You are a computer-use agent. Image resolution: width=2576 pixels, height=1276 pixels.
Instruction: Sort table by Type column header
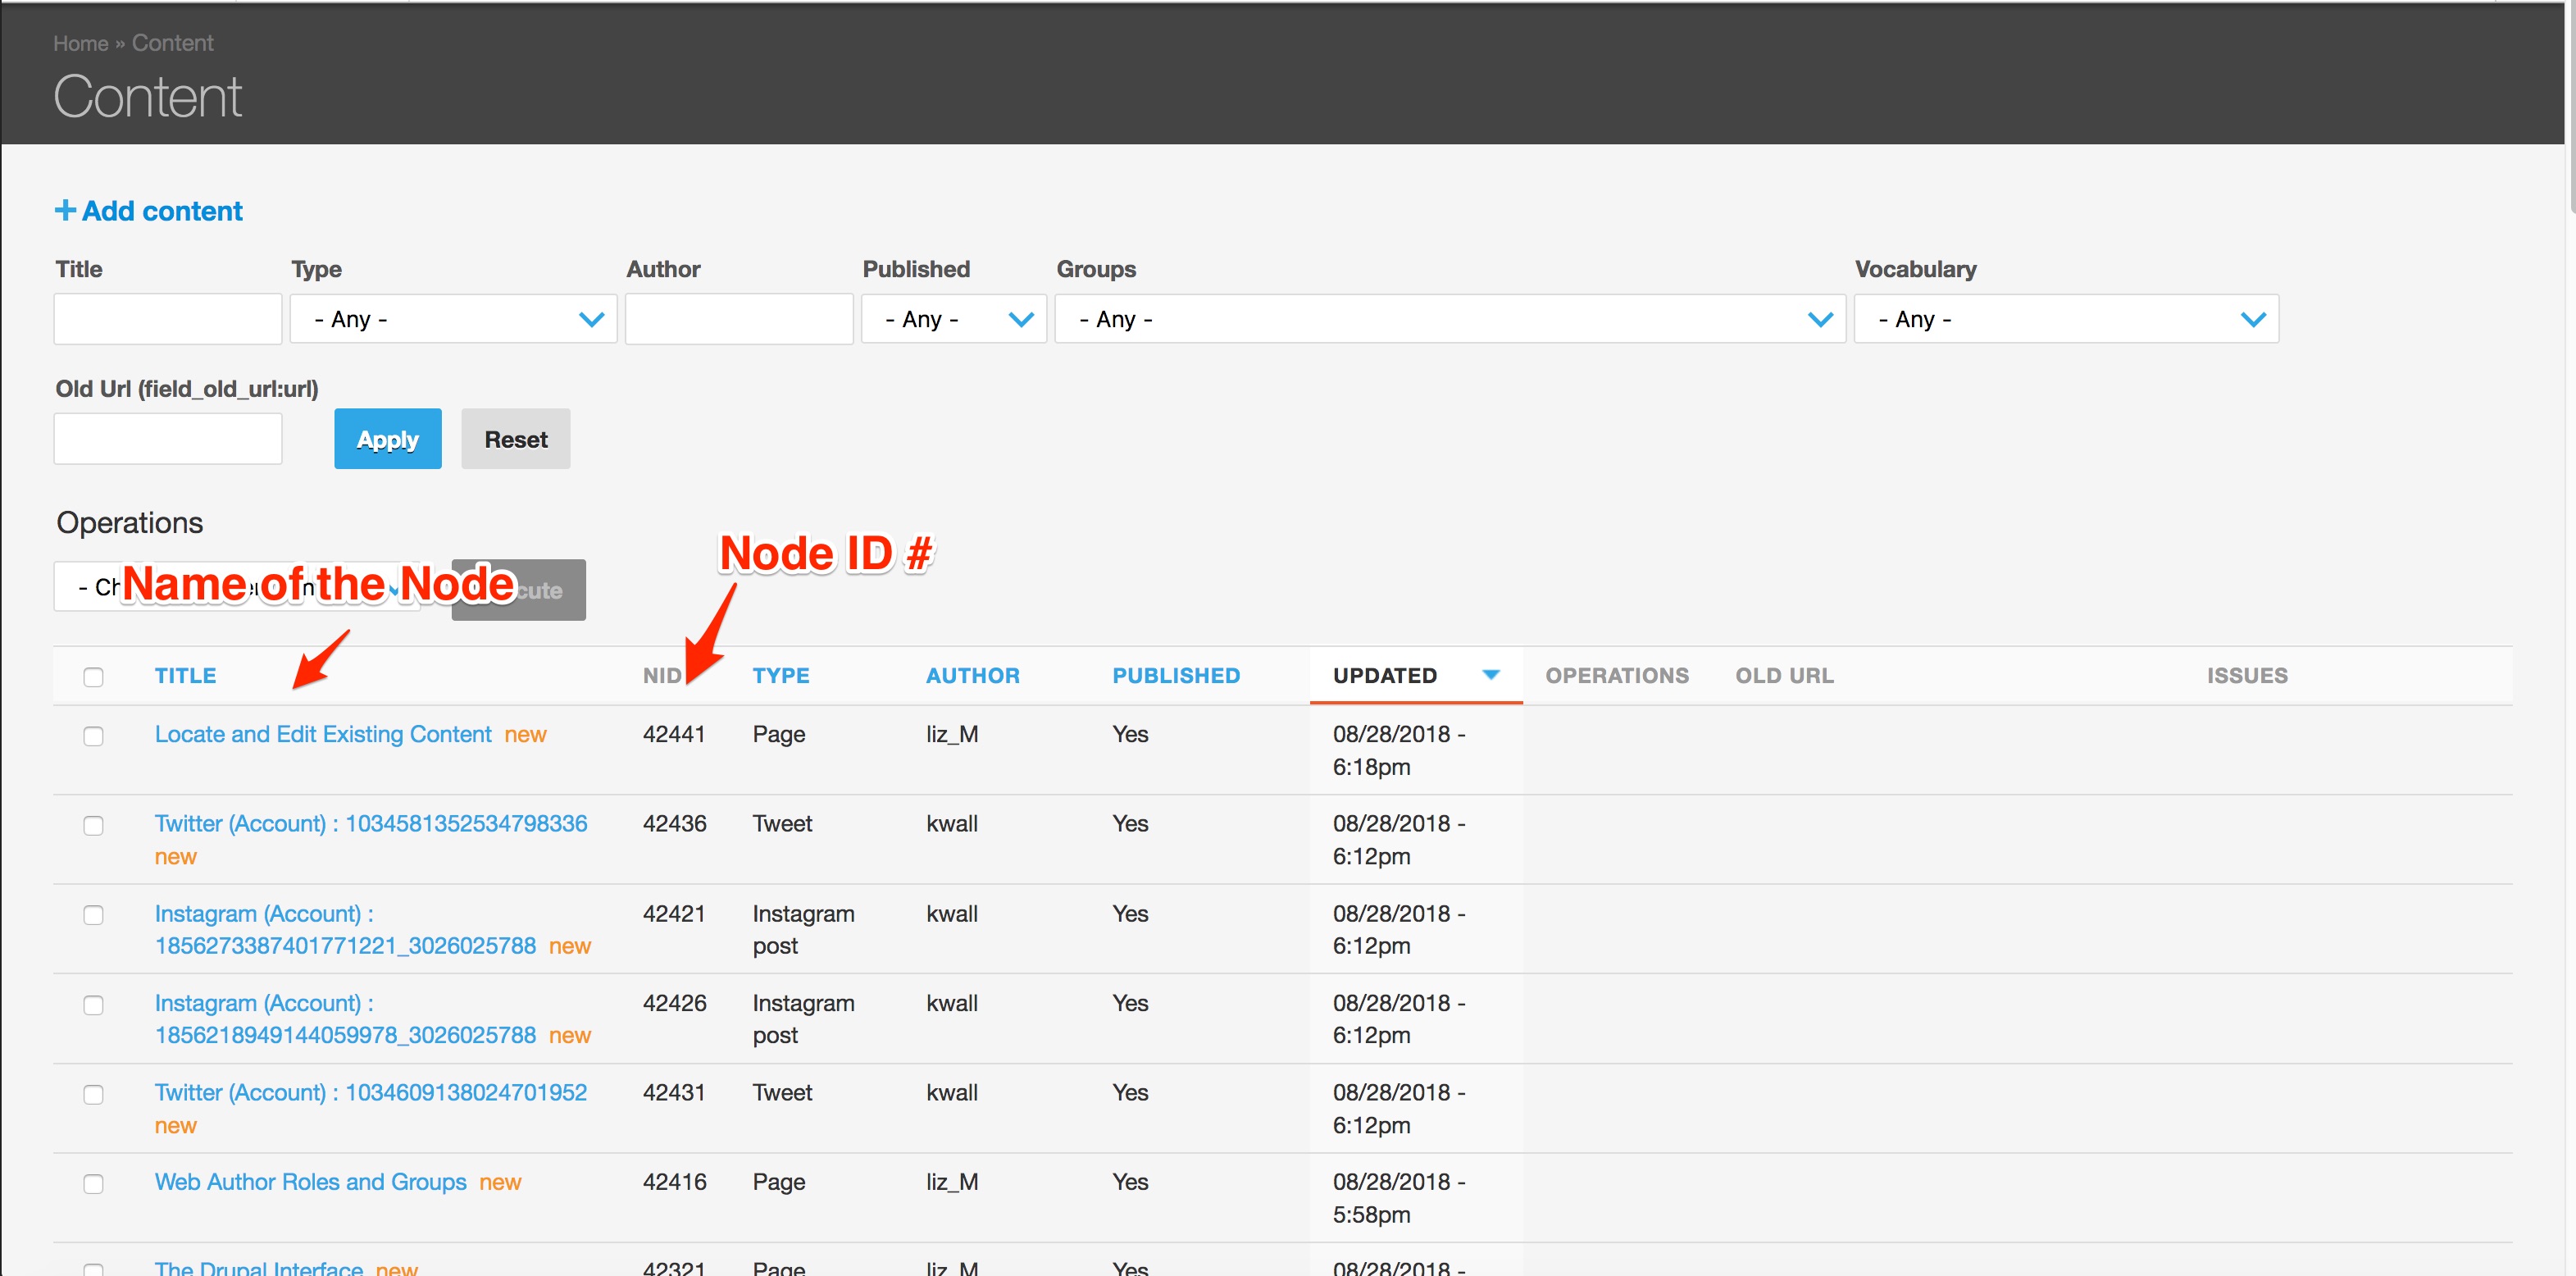[780, 676]
